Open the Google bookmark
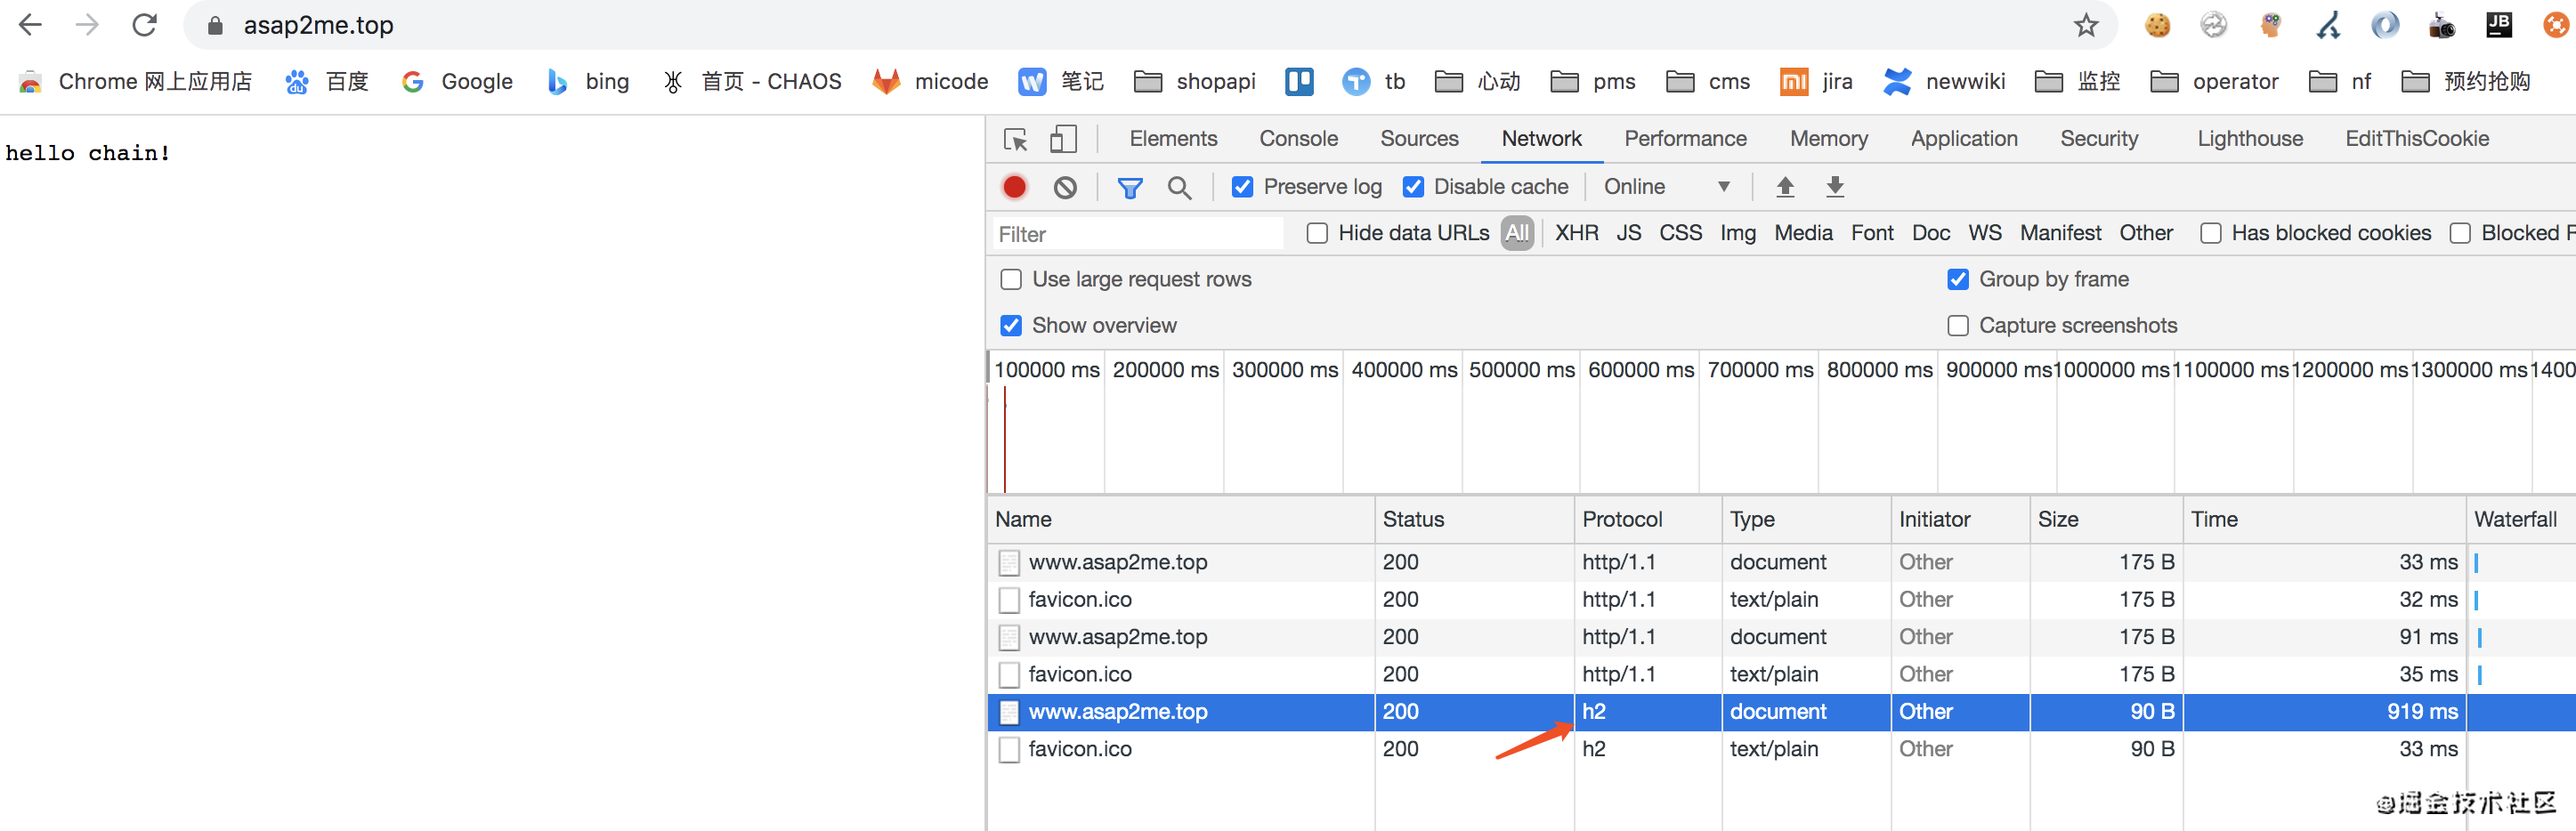The width and height of the screenshot is (2576, 831). (456, 82)
